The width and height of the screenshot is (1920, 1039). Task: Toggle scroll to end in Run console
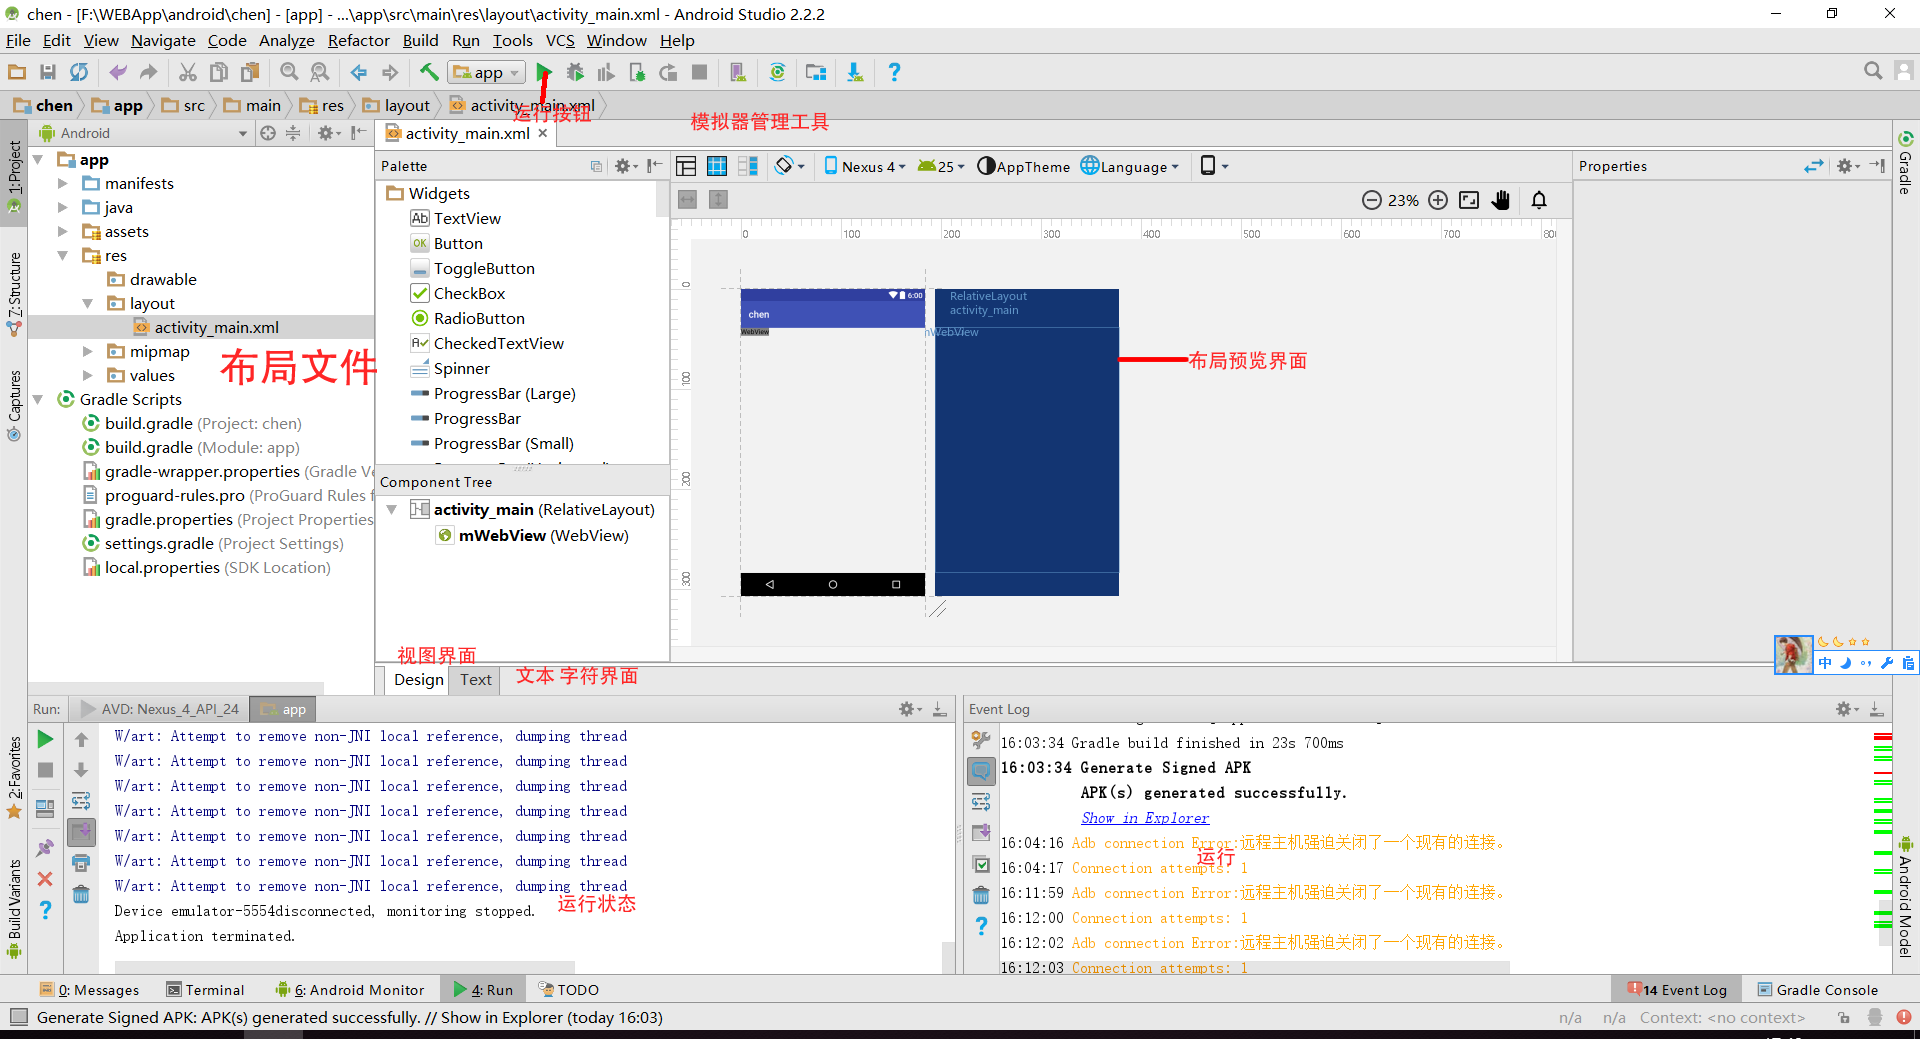pyautogui.click(x=81, y=832)
